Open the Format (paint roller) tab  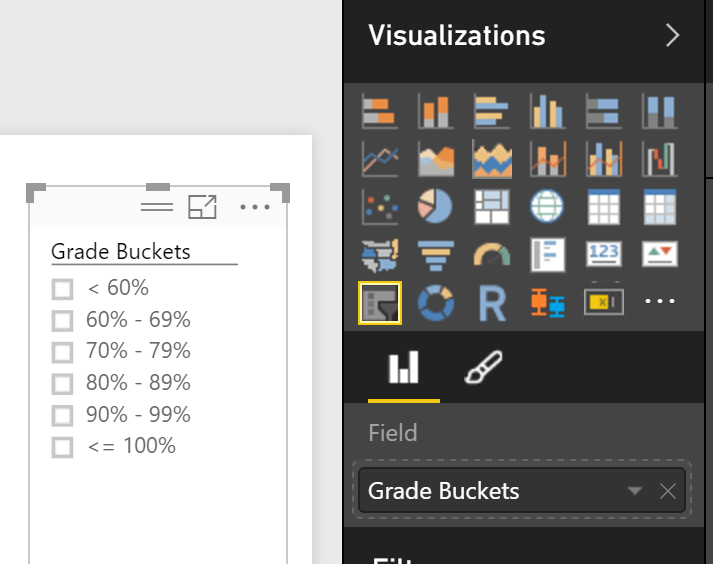(x=483, y=370)
